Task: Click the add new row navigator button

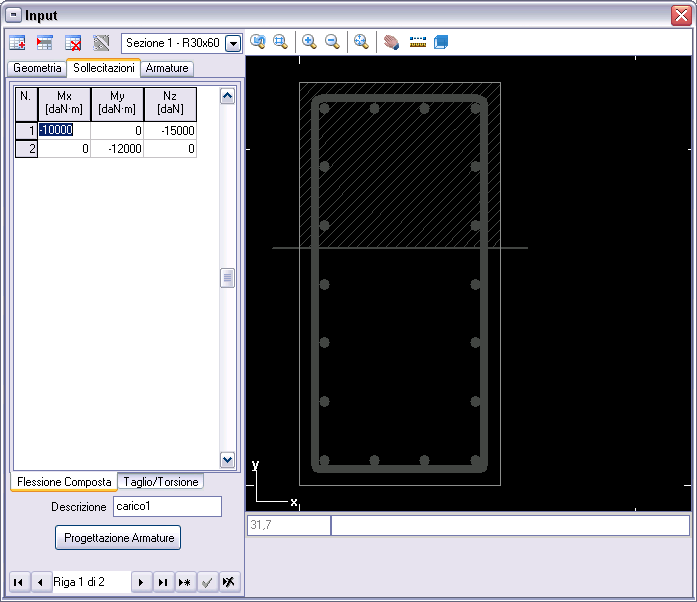Action: [185, 582]
